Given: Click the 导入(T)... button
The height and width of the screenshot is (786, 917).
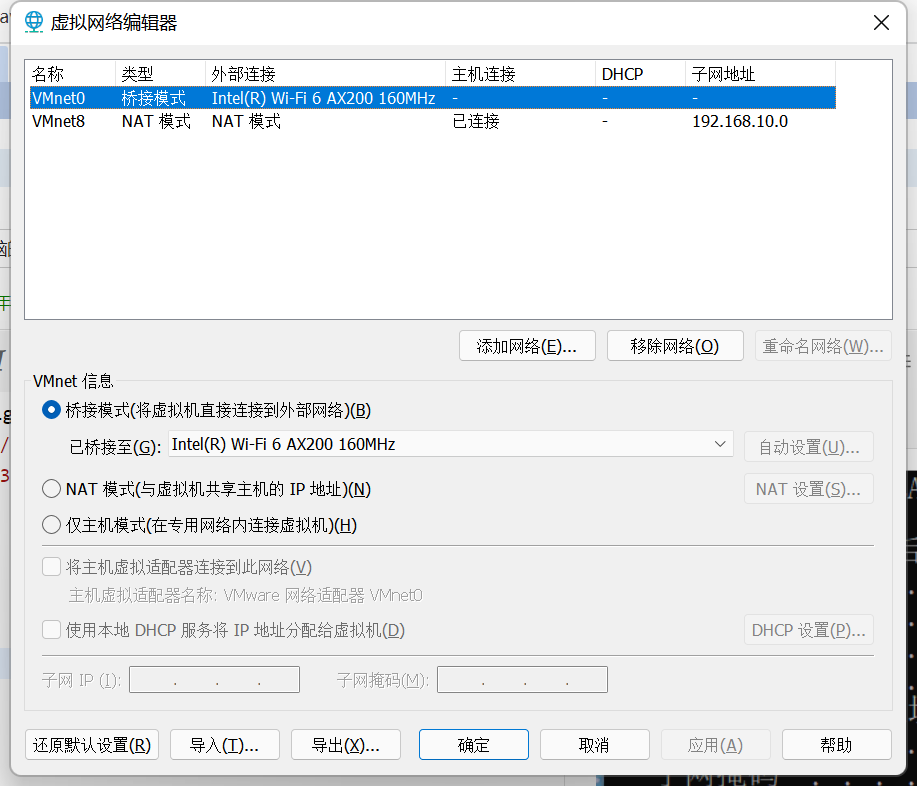Looking at the screenshot, I should point(225,744).
